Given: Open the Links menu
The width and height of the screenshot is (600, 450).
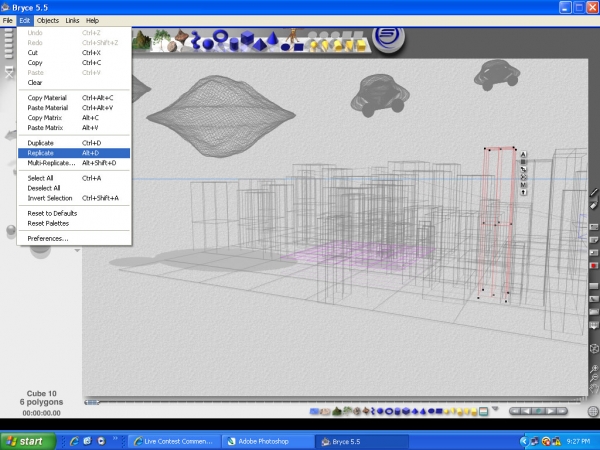Looking at the screenshot, I should tap(72, 20).
